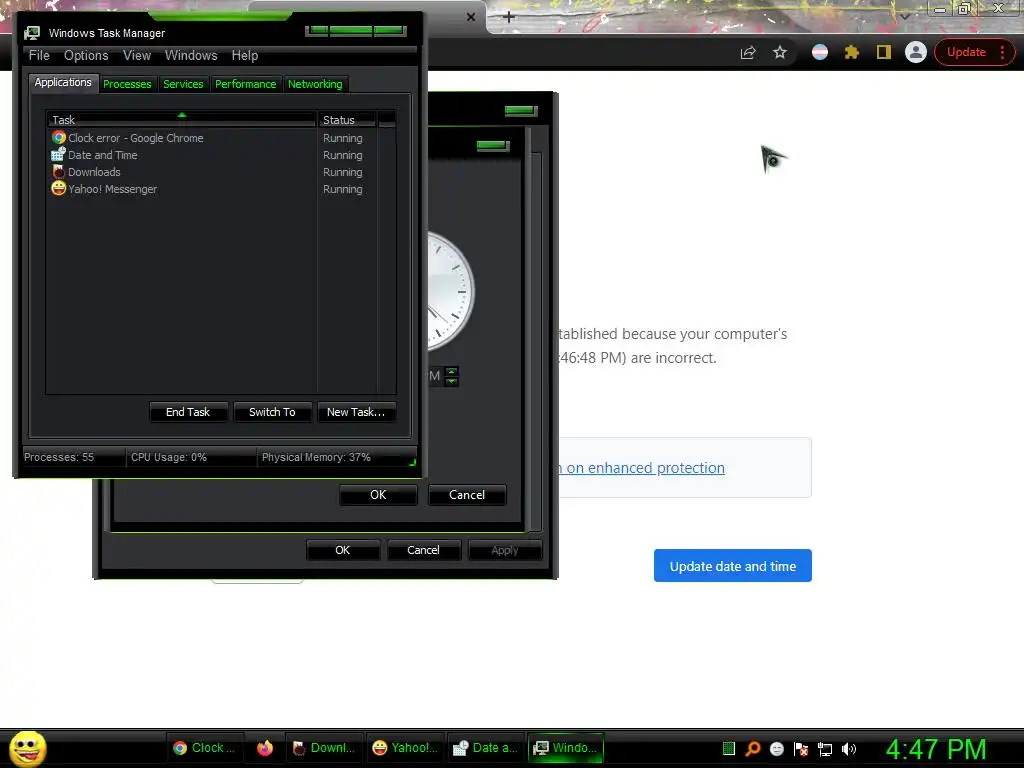Click the 4:47 PM taskbar clock

936,749
